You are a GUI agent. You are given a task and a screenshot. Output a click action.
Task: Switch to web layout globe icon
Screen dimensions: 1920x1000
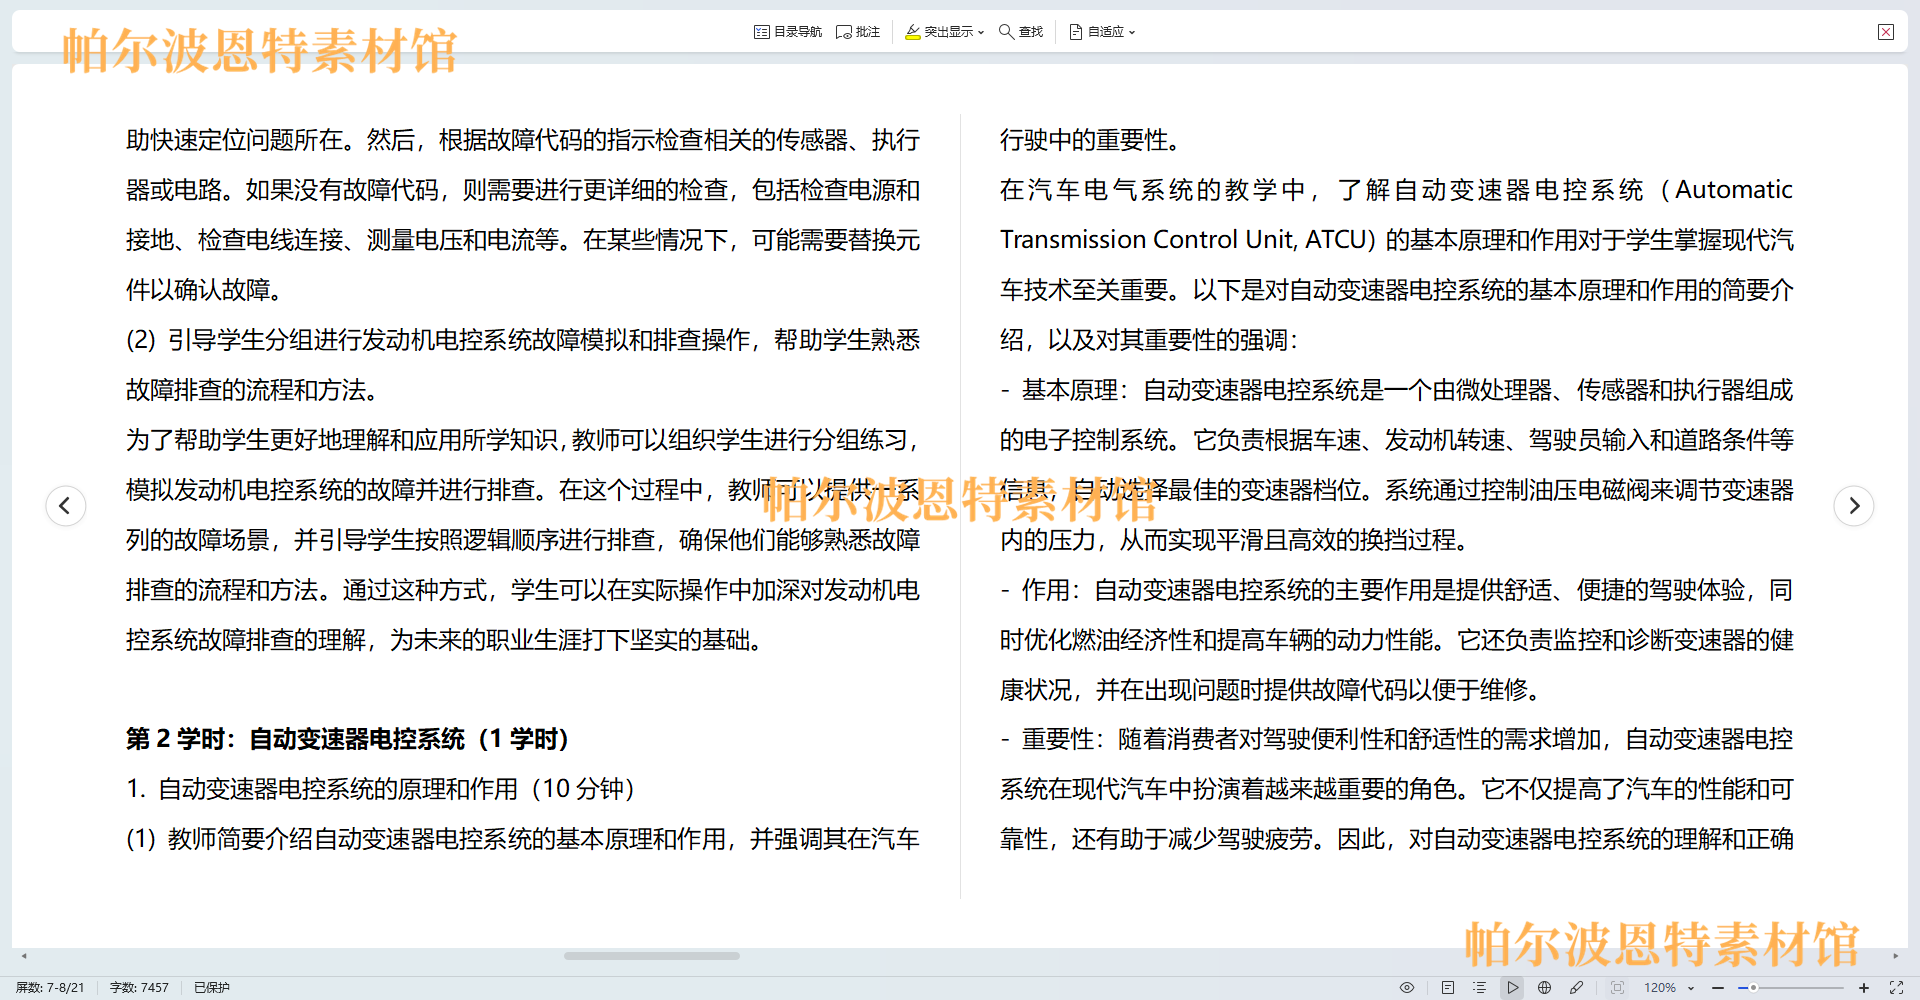1544,987
